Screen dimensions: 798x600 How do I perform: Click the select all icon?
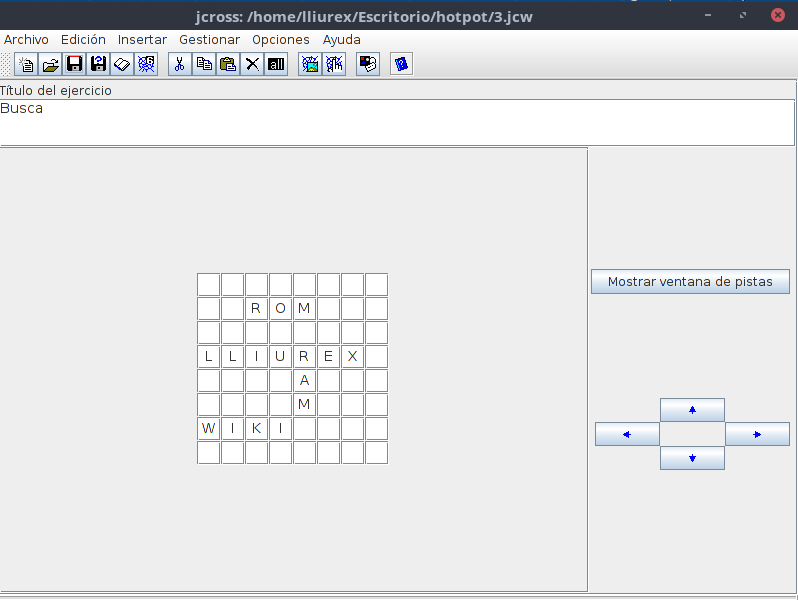pos(276,64)
